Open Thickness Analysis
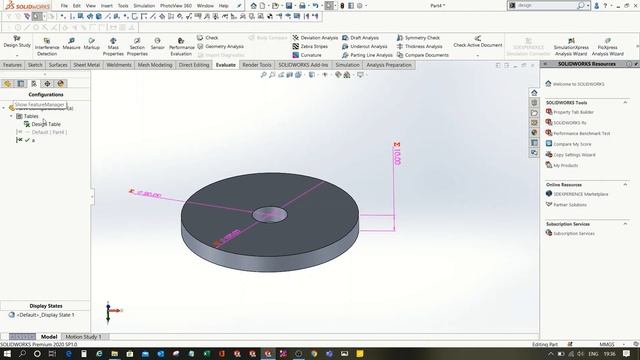The height and width of the screenshot is (360, 640). click(419, 47)
